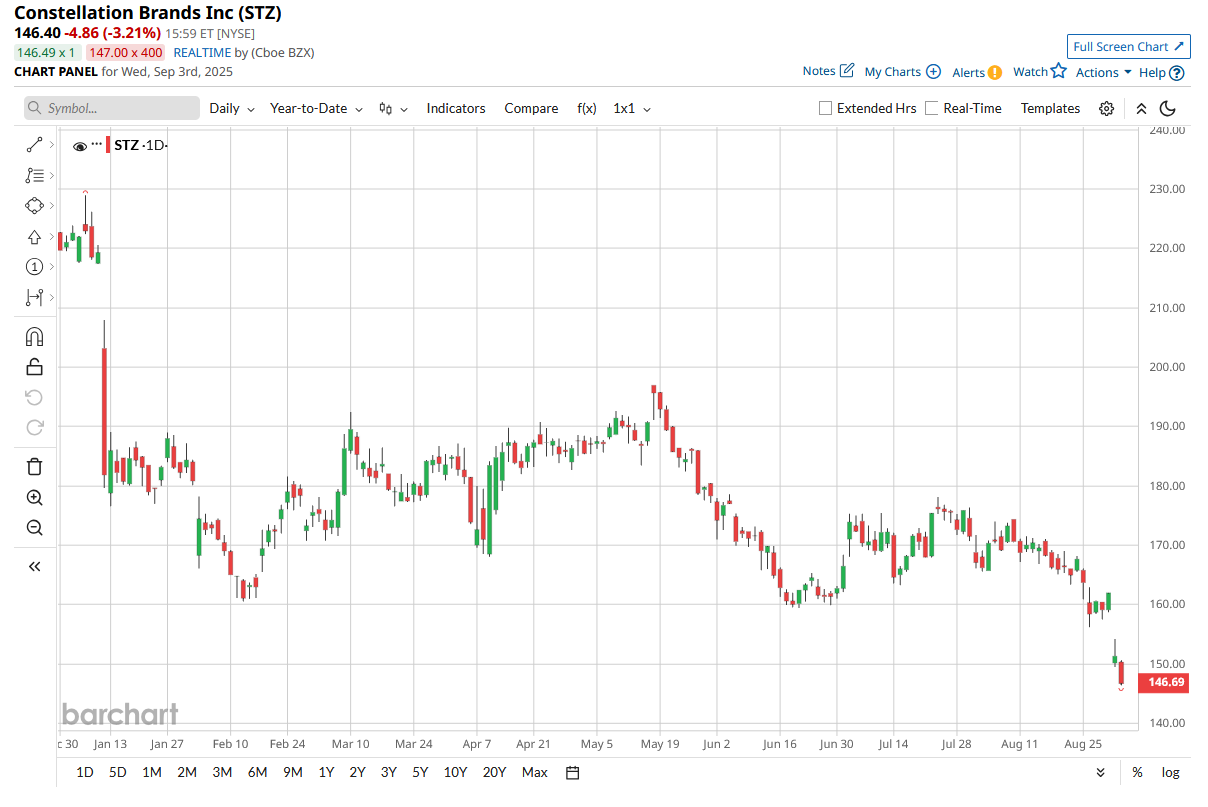Delete drawings with trash icon
Screen dimensions: 1208x807
click(x=34, y=466)
